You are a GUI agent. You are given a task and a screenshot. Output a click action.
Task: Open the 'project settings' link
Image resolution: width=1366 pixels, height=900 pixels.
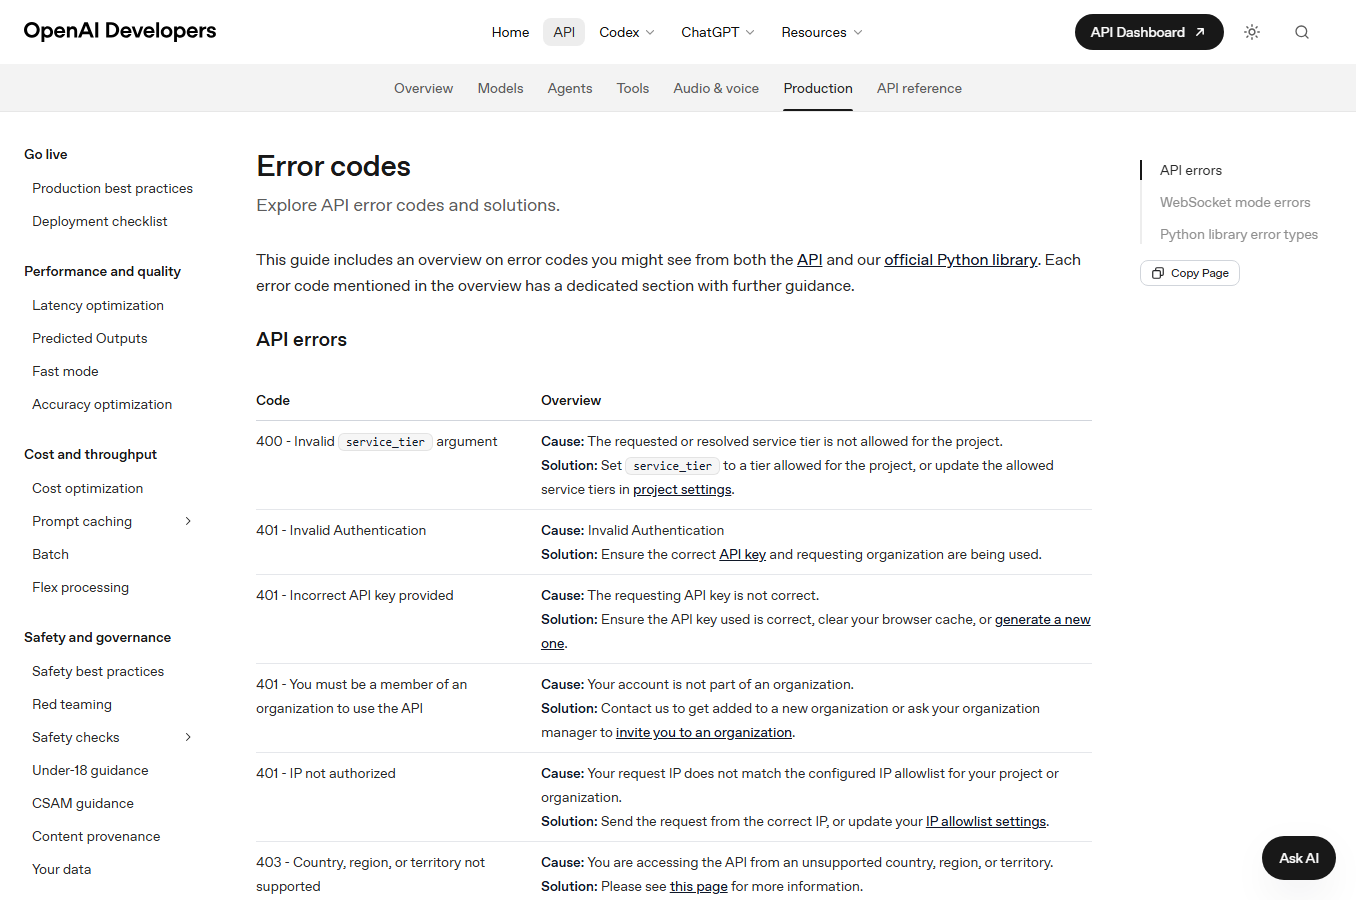[682, 490]
